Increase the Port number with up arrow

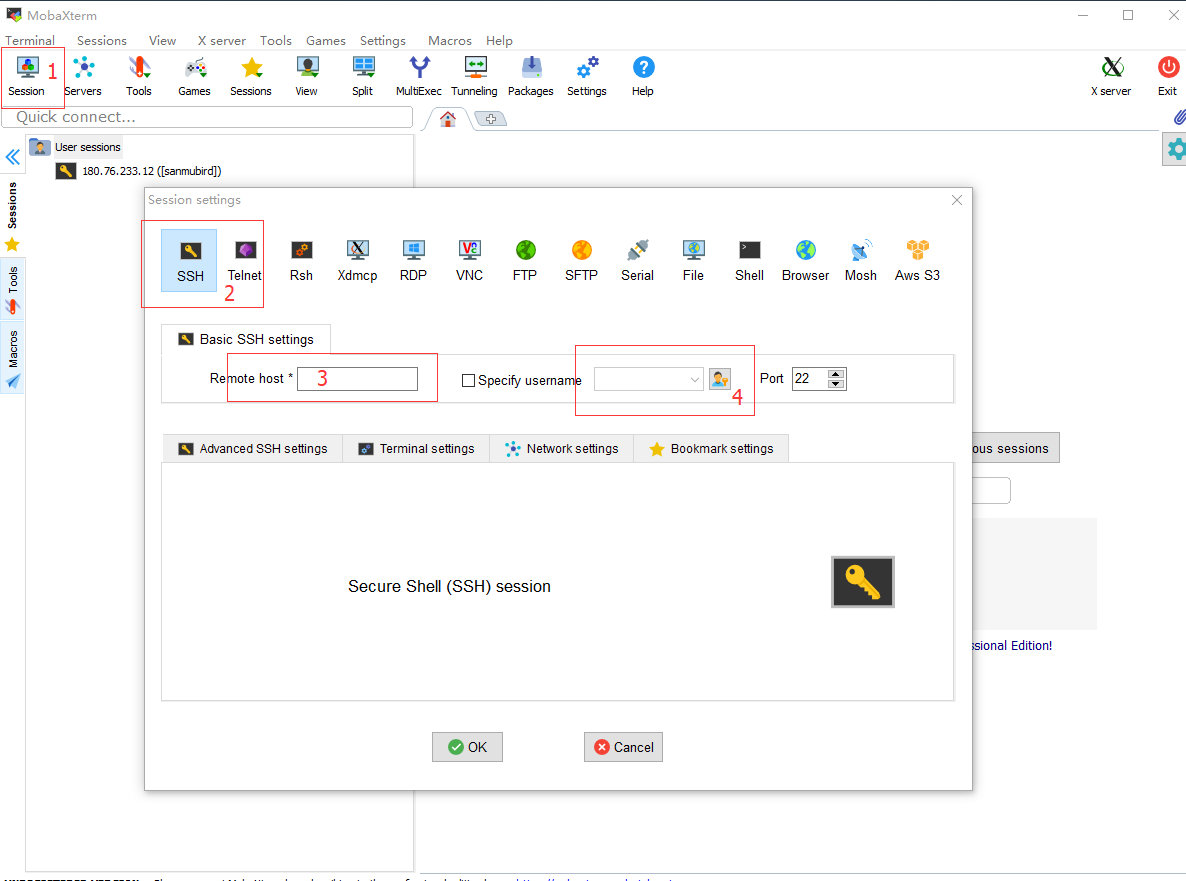click(x=836, y=374)
